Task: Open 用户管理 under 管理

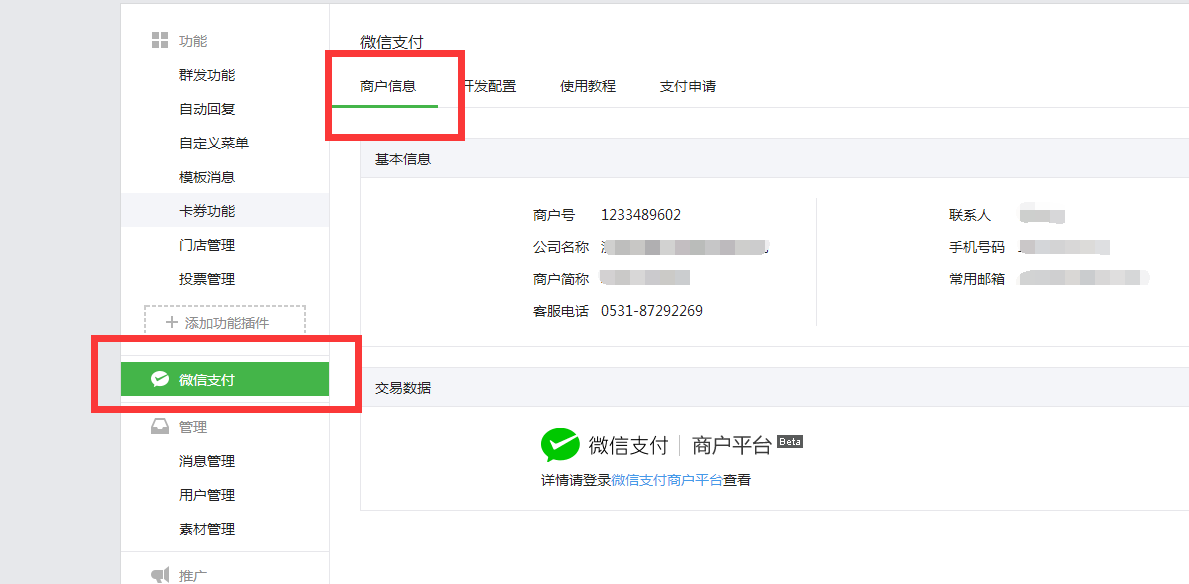Action: [x=207, y=495]
